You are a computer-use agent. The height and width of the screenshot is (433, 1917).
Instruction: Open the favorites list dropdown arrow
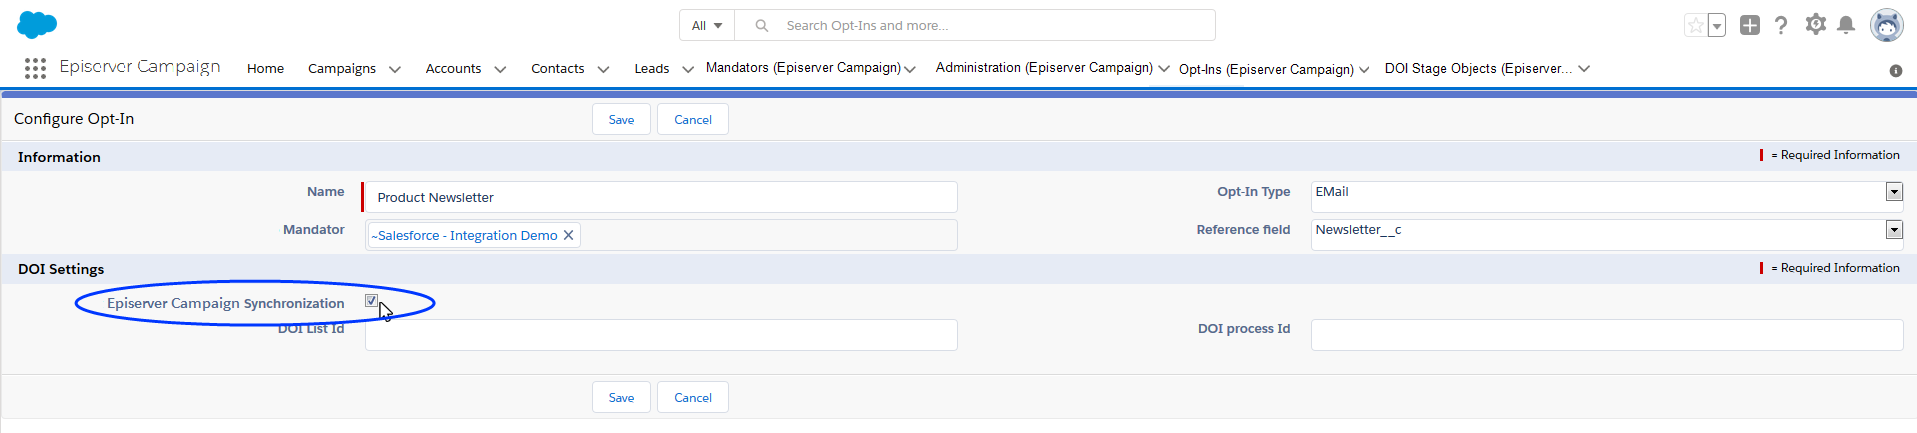coord(1717,25)
